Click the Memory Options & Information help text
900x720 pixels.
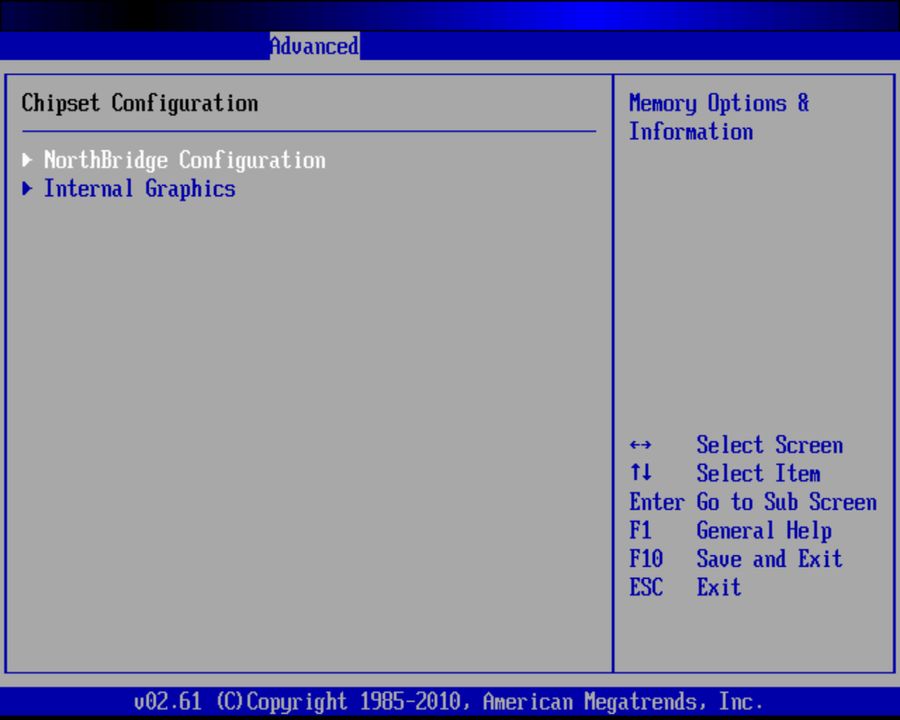pyautogui.click(x=719, y=117)
